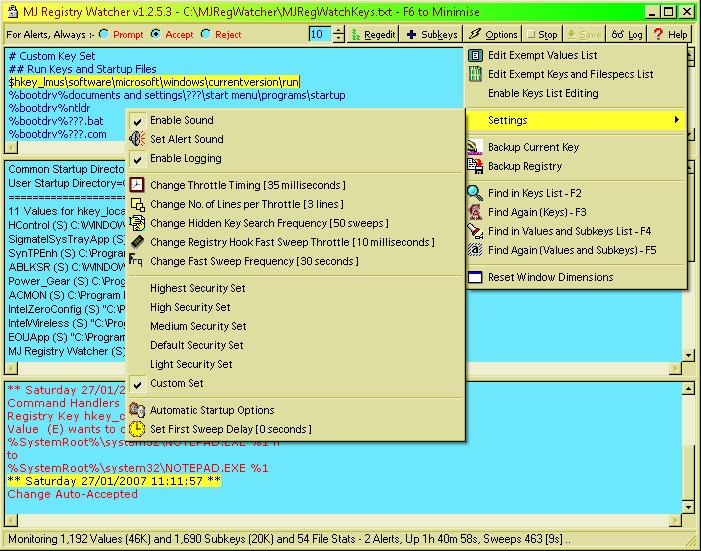Open Help with the question mark button
The image size is (701, 551).
point(669,34)
